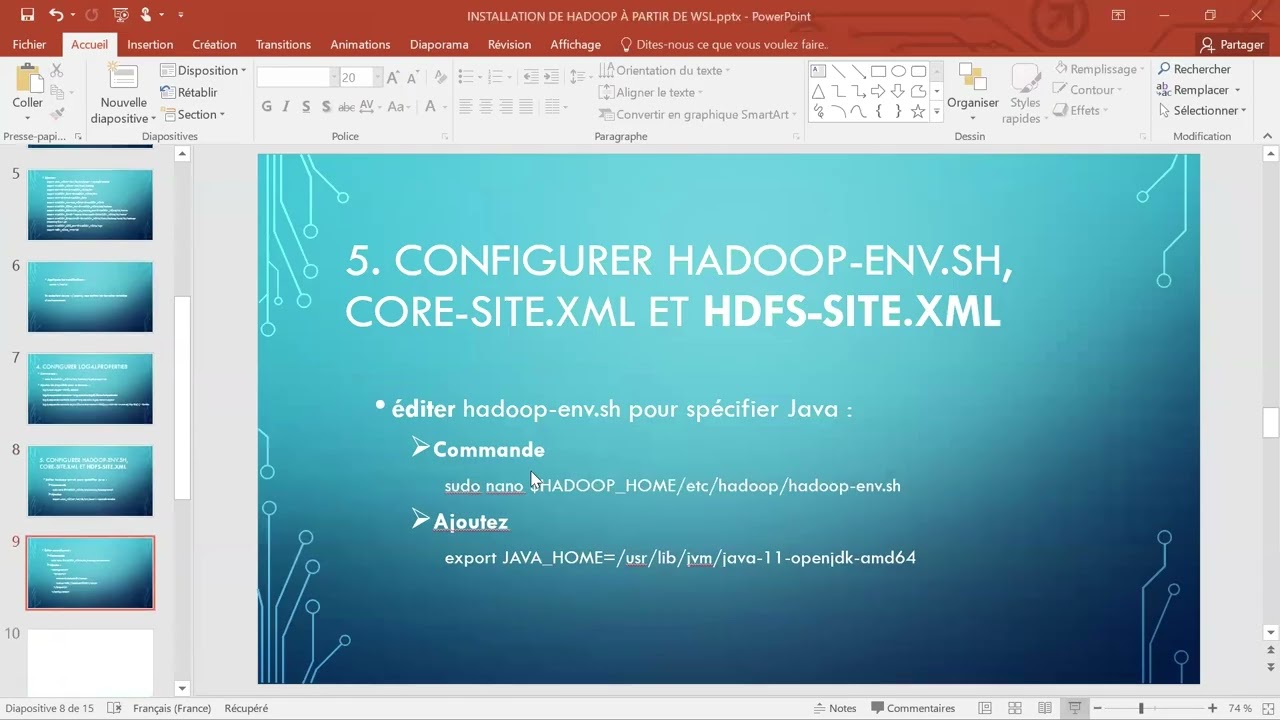Screen dimensions: 1280x720
Task: Open line spacing options
Action: tap(579, 77)
